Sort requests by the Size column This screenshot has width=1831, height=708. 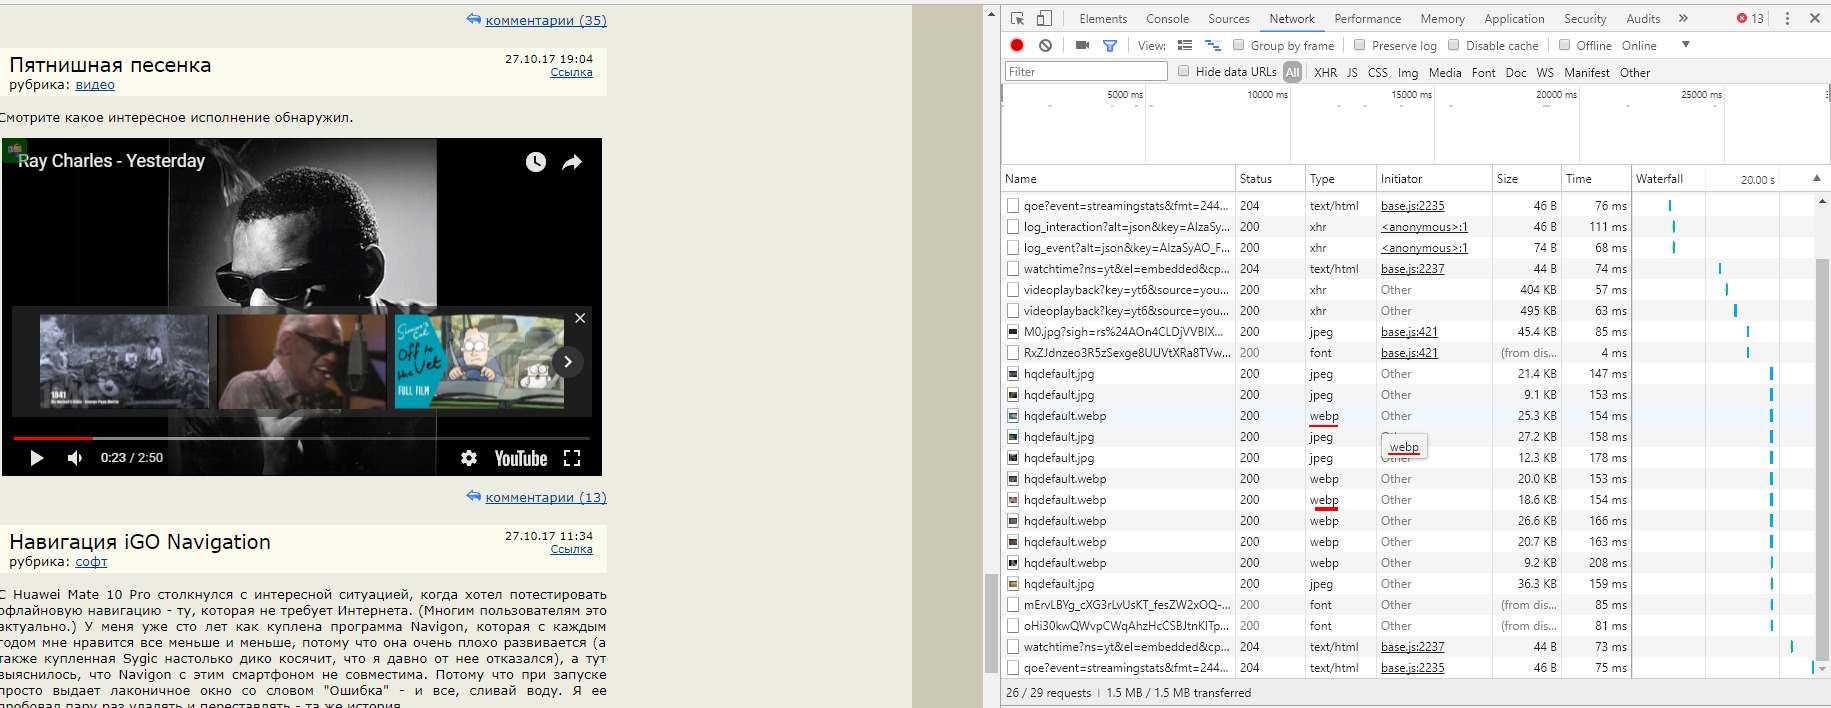pyautogui.click(x=1526, y=178)
